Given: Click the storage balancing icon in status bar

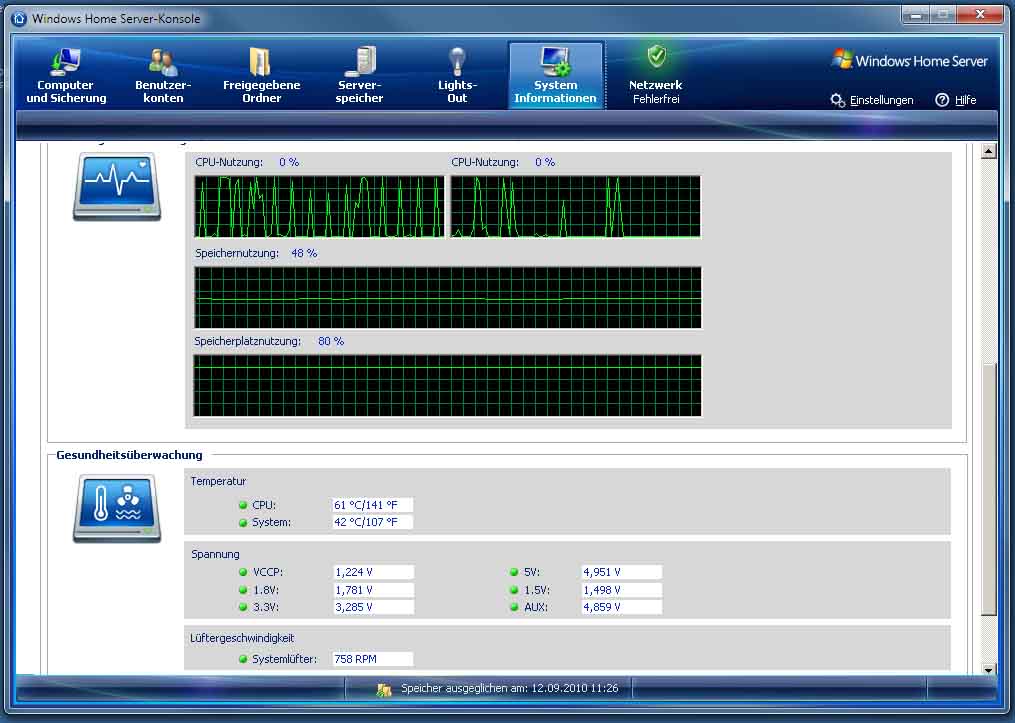Looking at the screenshot, I should [384, 689].
